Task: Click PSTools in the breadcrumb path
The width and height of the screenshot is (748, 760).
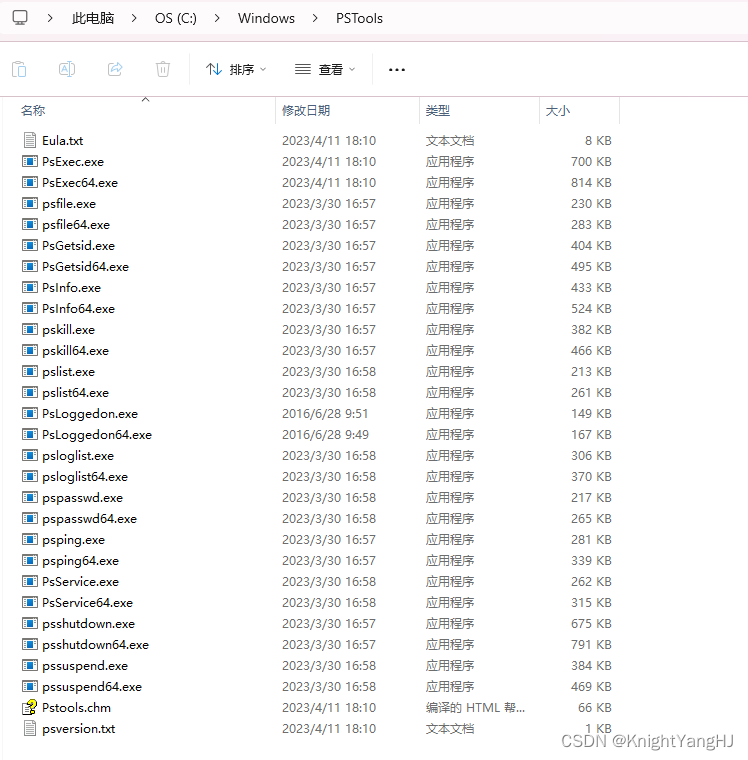Action: pos(359,18)
